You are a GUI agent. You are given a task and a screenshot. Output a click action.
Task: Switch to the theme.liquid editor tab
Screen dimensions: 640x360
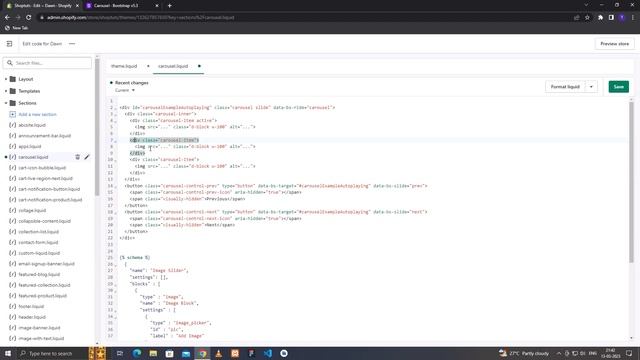(124, 66)
